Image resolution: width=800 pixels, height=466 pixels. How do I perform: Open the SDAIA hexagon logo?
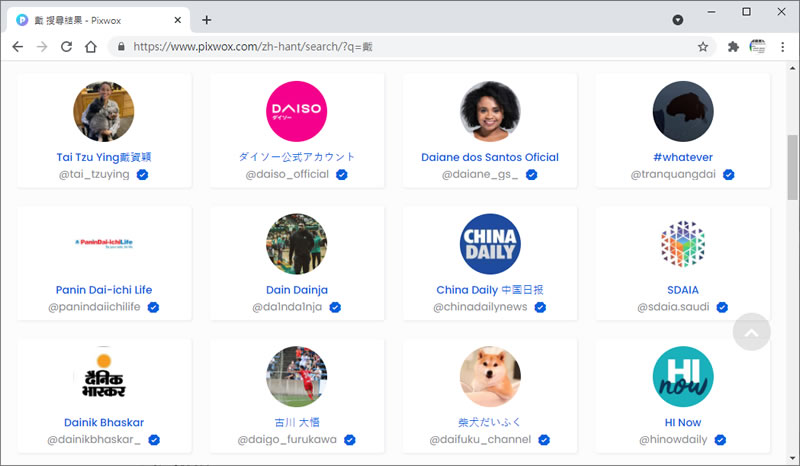point(683,244)
